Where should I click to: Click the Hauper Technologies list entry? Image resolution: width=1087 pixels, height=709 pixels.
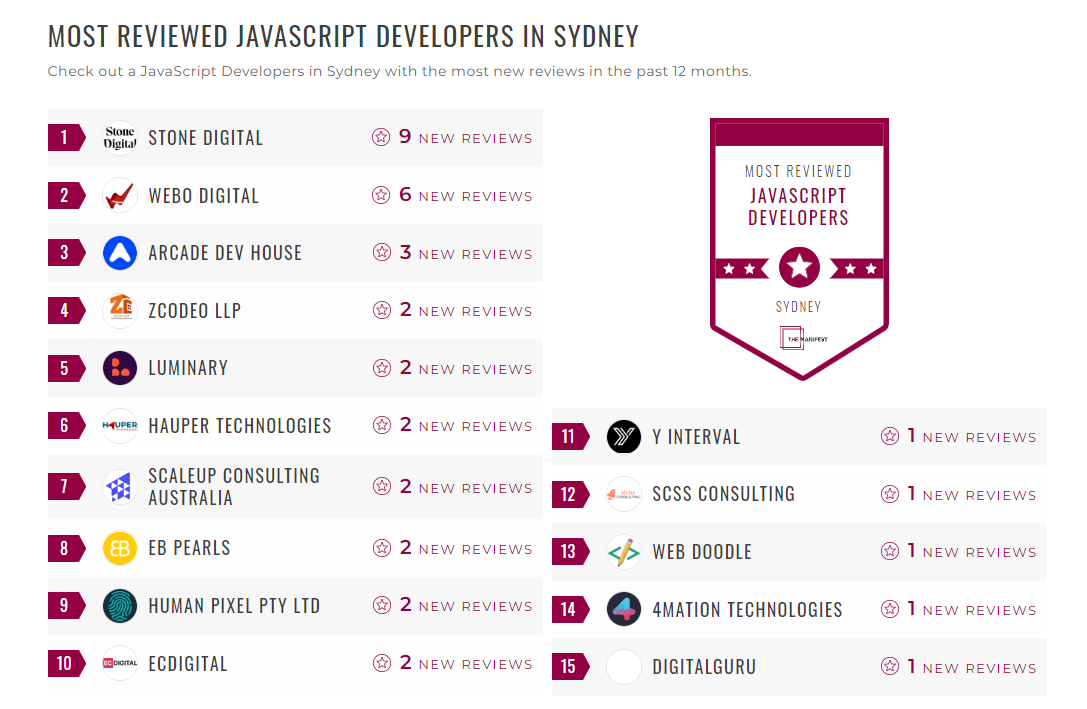coord(290,426)
